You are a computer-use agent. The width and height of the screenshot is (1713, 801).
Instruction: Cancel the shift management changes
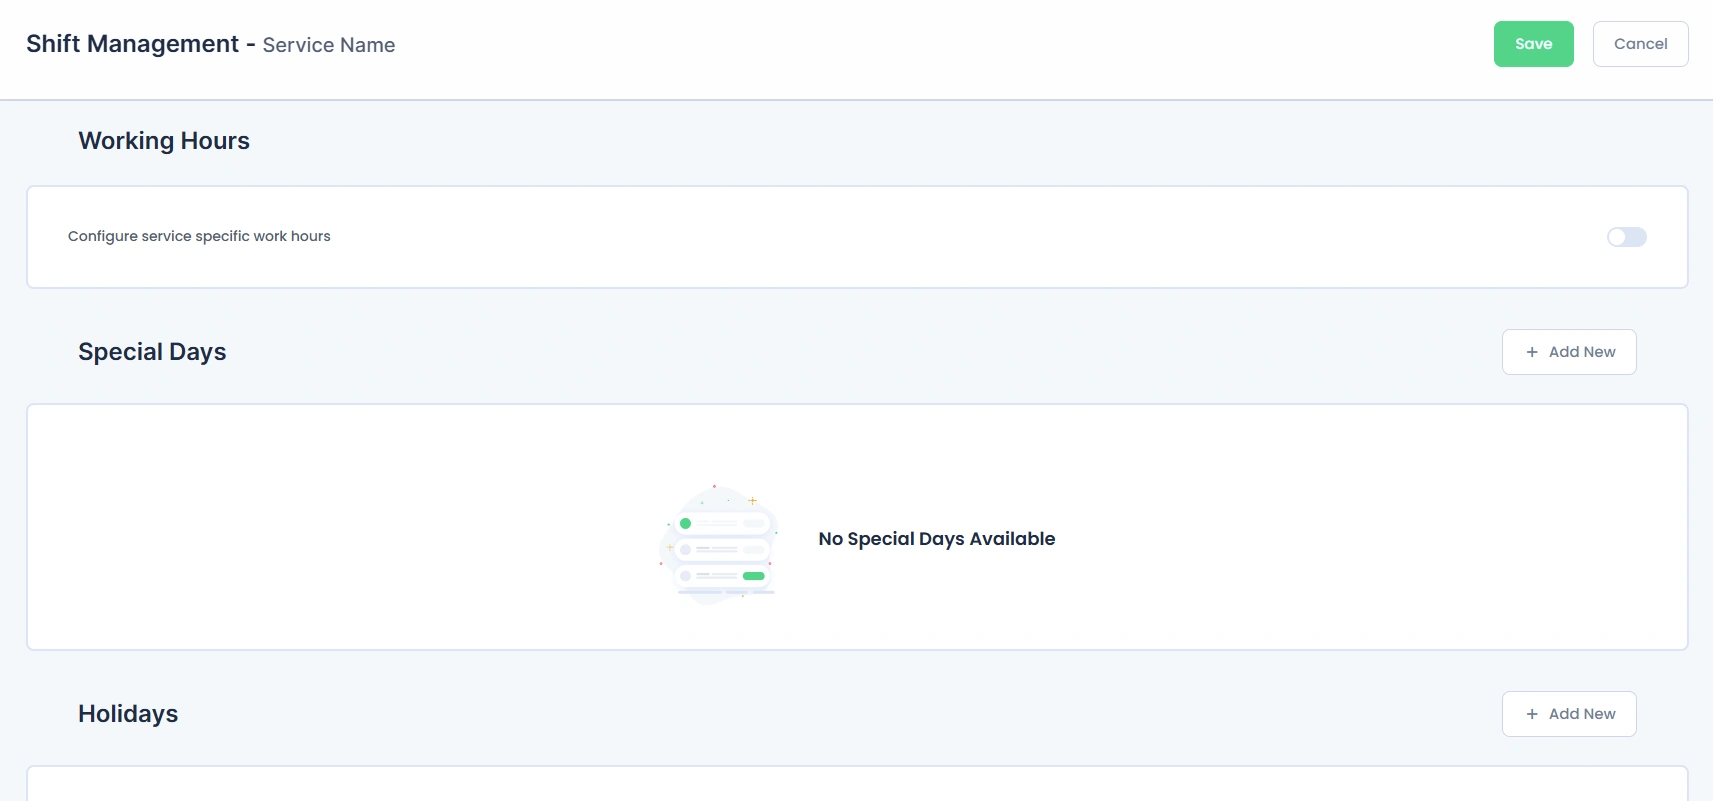click(x=1640, y=44)
